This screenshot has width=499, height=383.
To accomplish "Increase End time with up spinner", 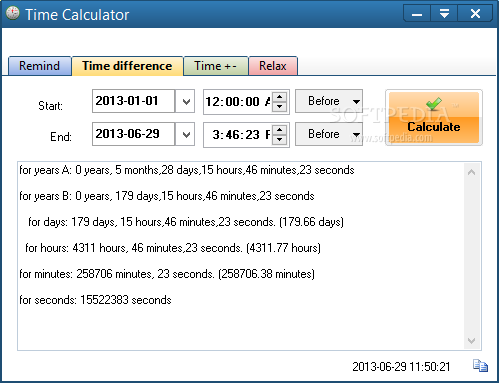I will coord(280,130).
